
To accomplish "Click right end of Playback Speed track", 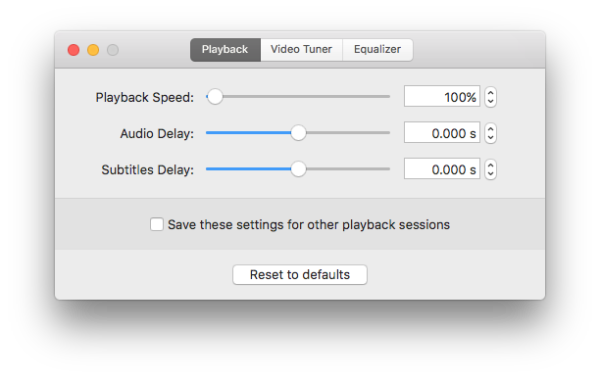I will coord(388,96).
